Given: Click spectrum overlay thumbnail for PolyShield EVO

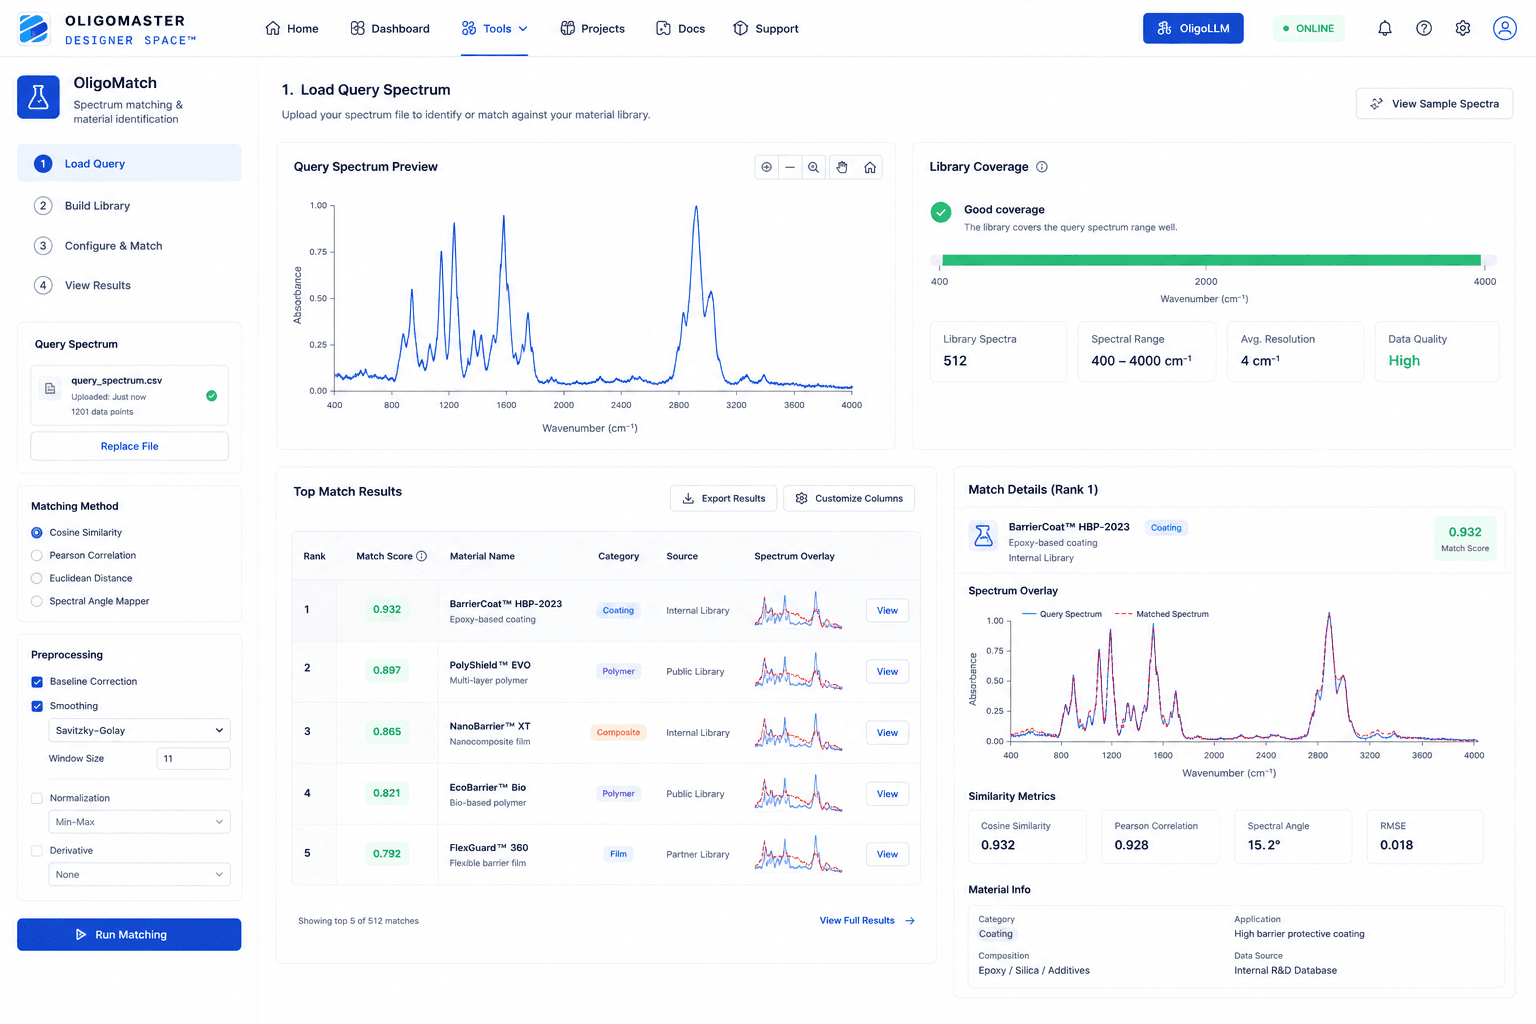Looking at the screenshot, I should [x=798, y=672].
